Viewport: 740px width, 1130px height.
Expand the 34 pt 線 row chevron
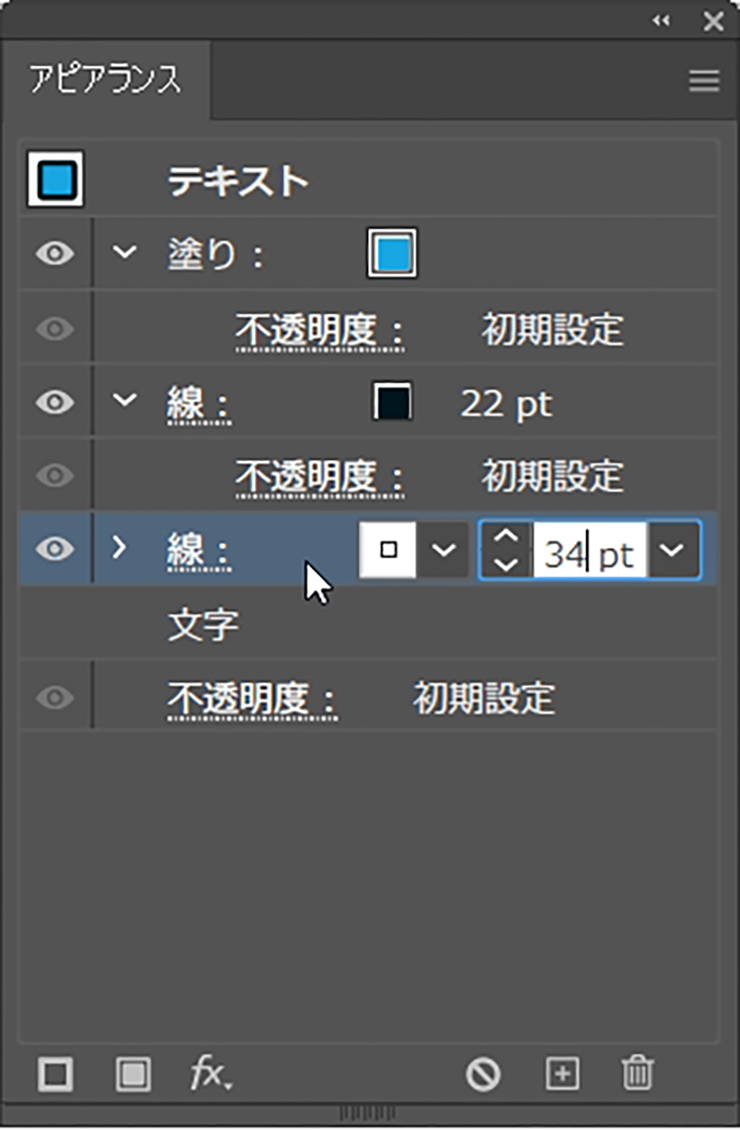[120, 548]
